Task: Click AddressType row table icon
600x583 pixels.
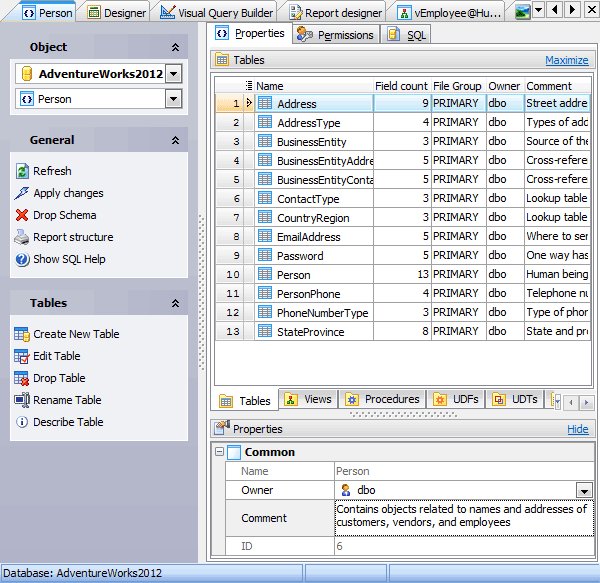Action: [x=265, y=122]
